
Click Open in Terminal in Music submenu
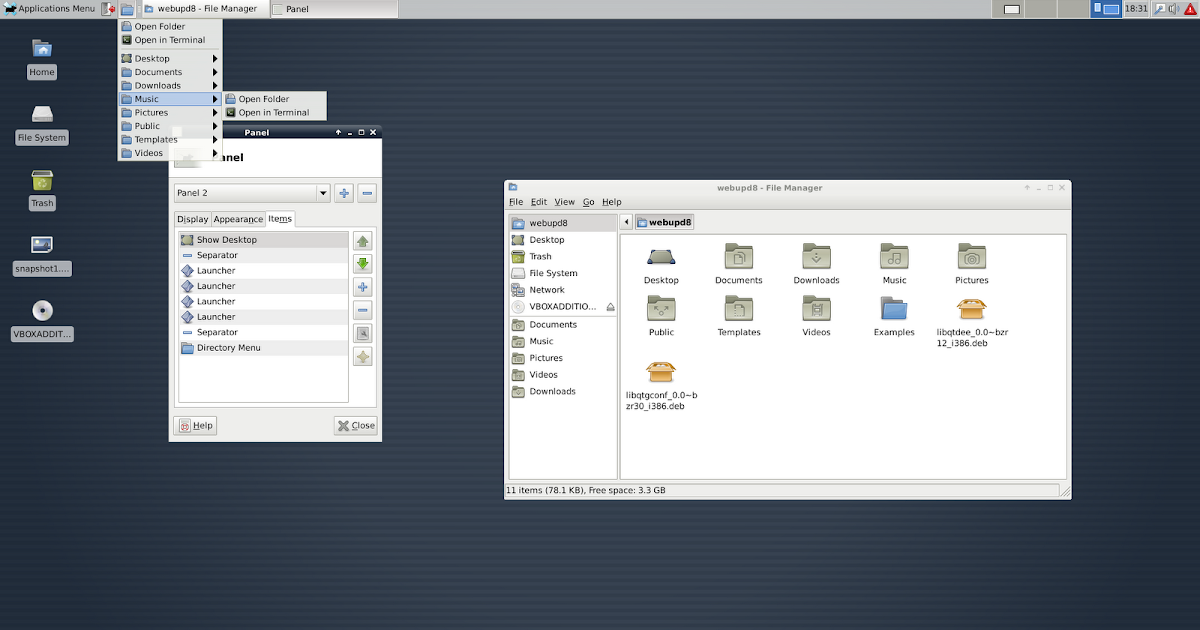(x=273, y=113)
